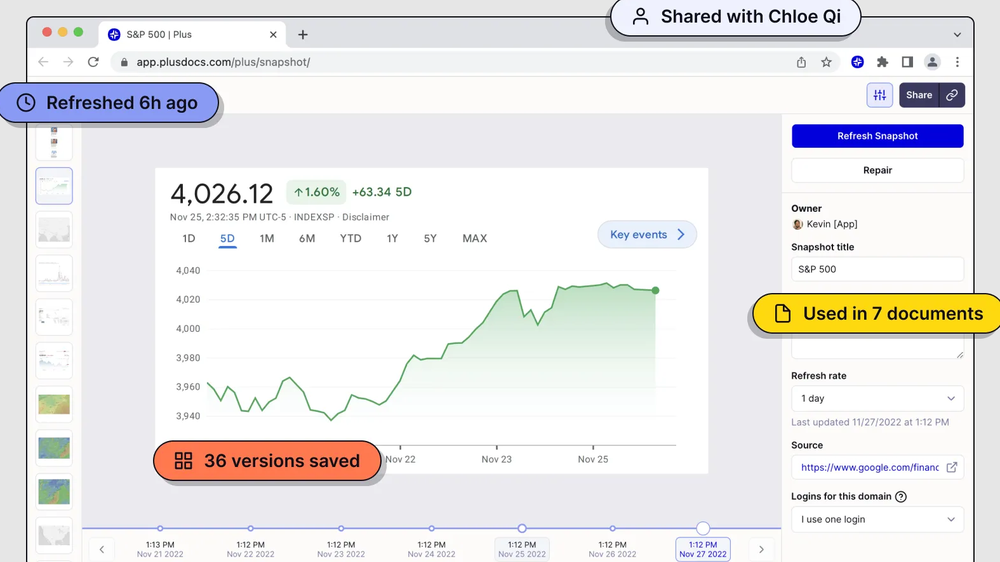Open the Chrome profile avatar
This screenshot has width=1000, height=562.
click(x=932, y=62)
